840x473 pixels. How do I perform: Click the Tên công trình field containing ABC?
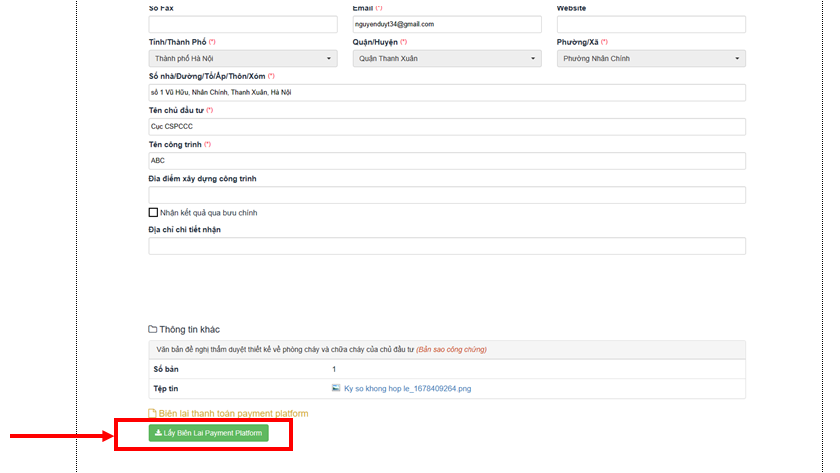coord(447,161)
